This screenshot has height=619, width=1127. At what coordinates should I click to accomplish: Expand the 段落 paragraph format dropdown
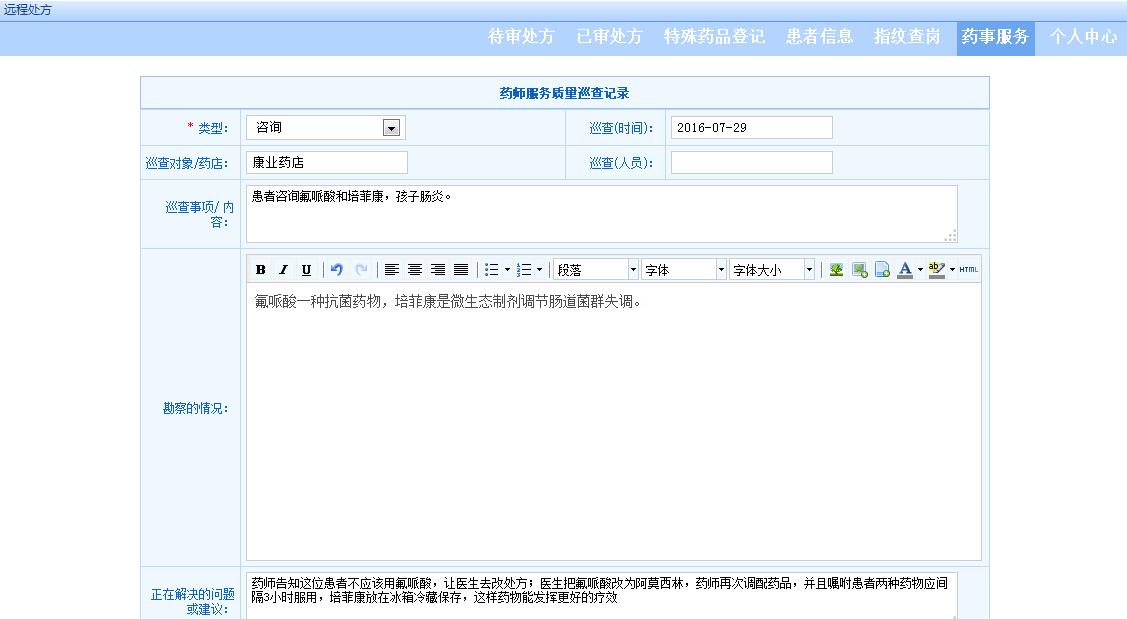(x=596, y=270)
